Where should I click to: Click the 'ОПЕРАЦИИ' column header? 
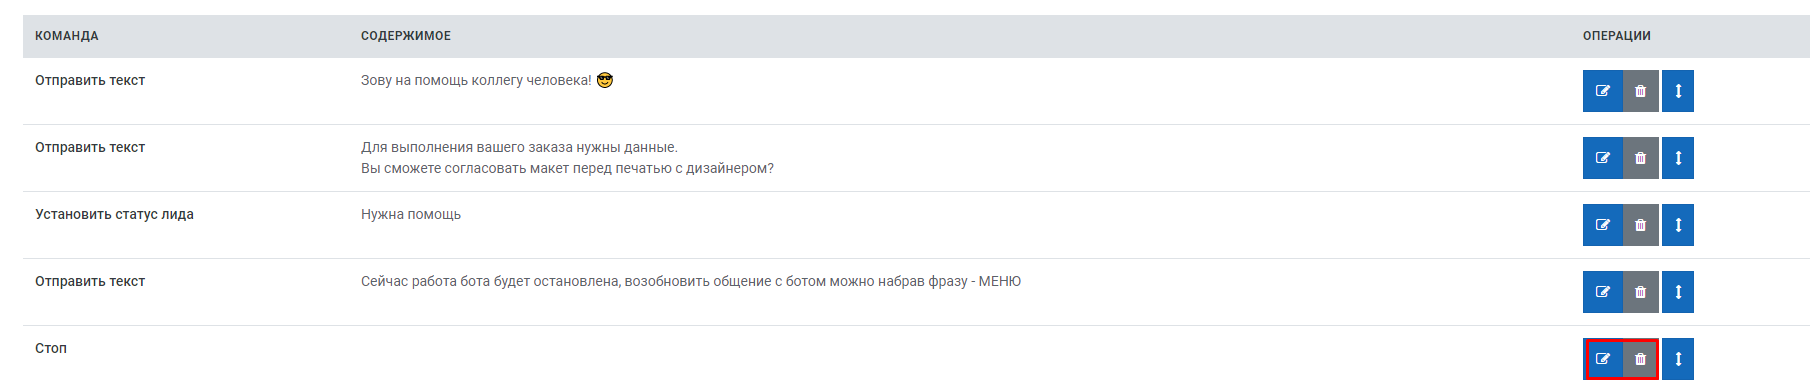pos(1616,36)
